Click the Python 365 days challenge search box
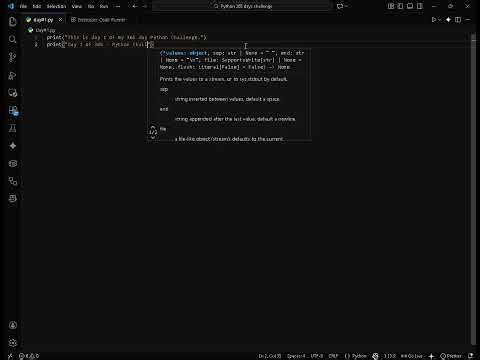480x360 pixels. pyautogui.click(x=242, y=6)
